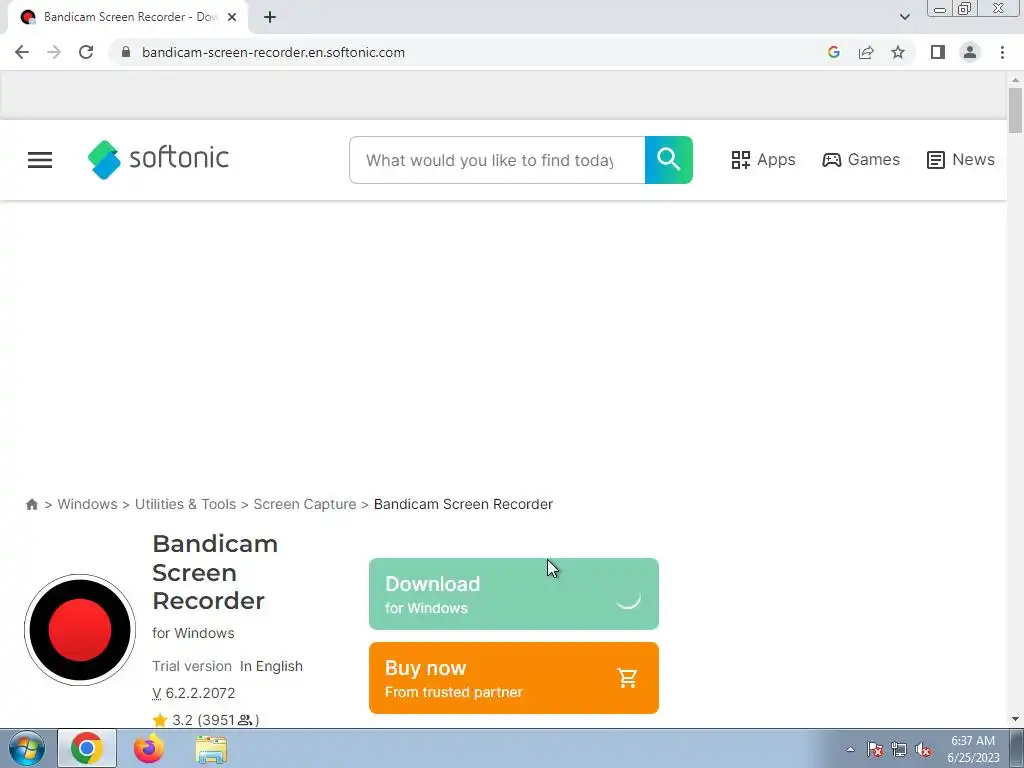This screenshot has width=1024, height=768.
Task: Share this page from address bar
Action: click(x=866, y=52)
